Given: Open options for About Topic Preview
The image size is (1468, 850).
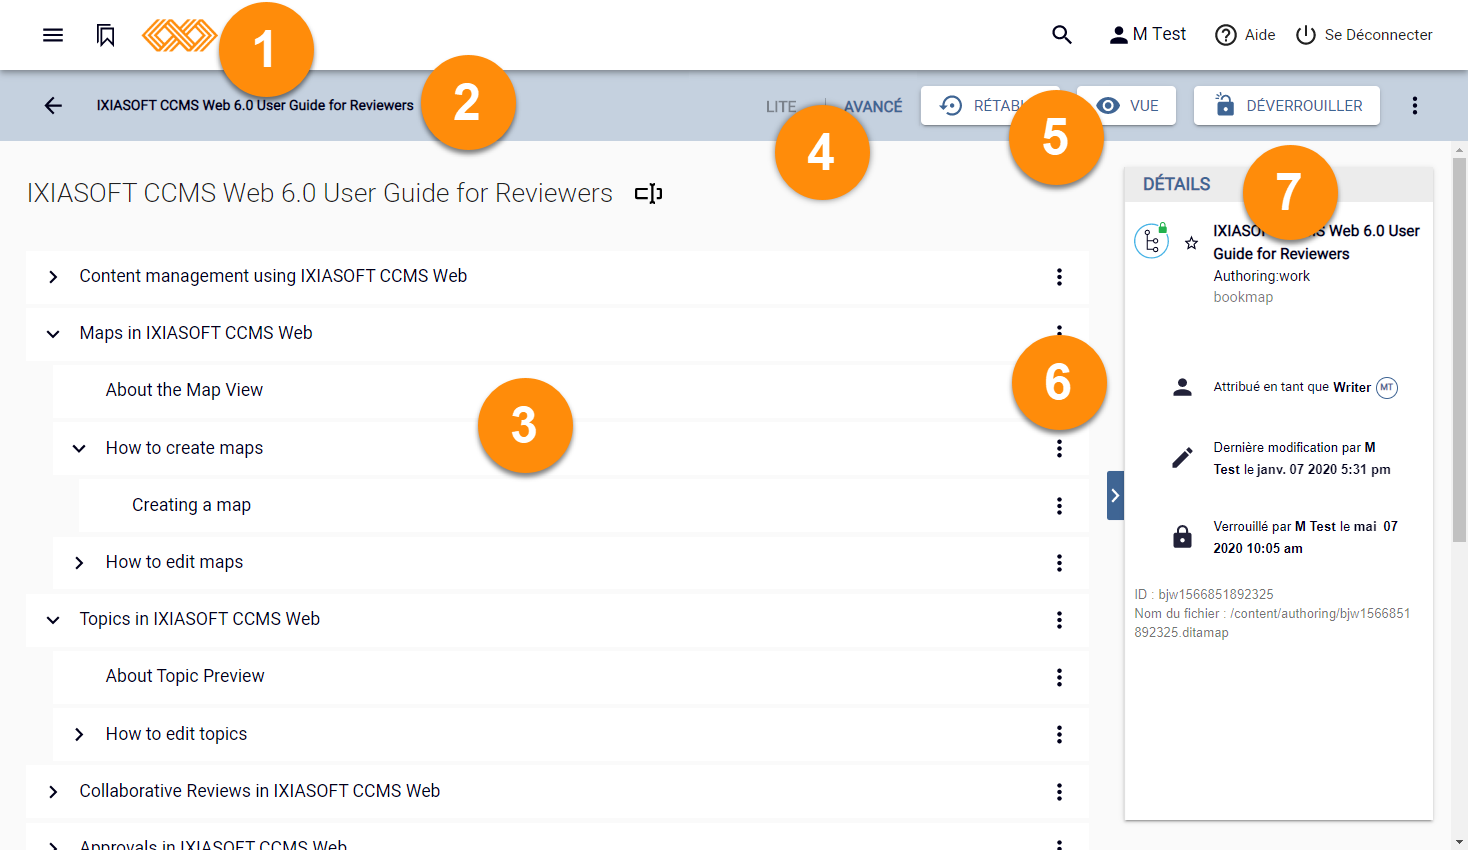Looking at the screenshot, I should coord(1059,678).
